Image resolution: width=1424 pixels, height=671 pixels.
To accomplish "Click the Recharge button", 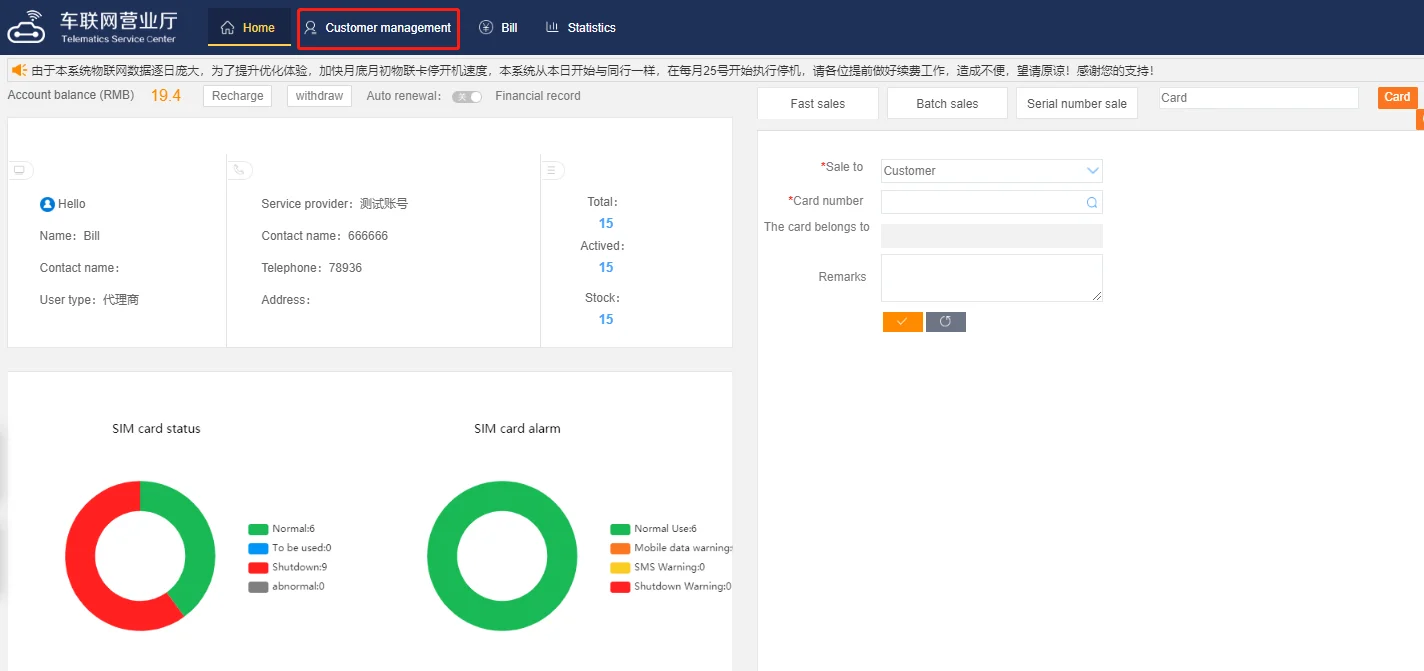I will (237, 96).
